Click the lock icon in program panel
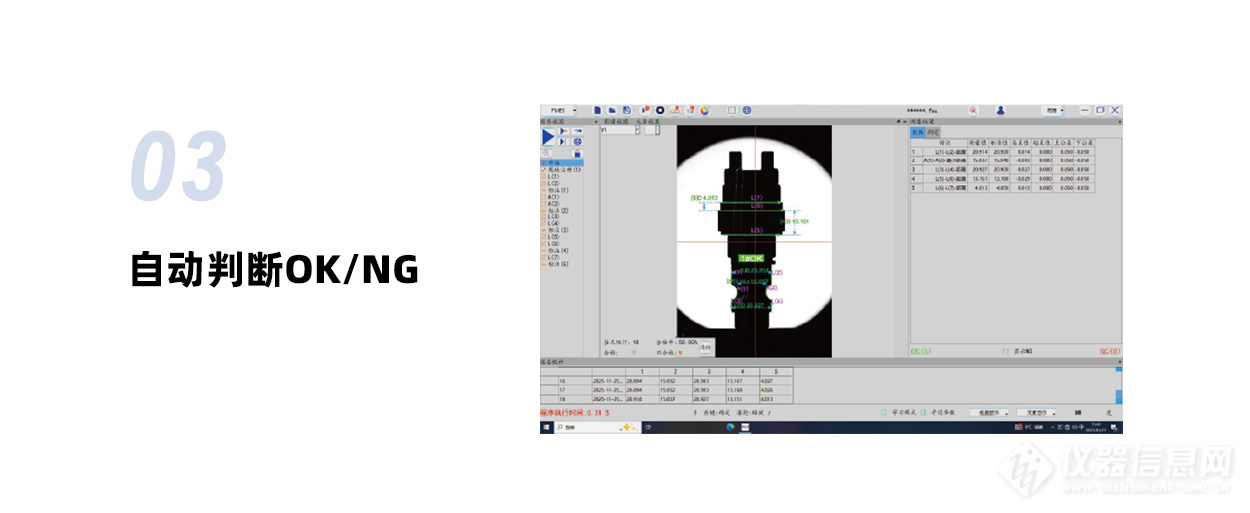This screenshot has width=1250, height=513. coord(577,153)
